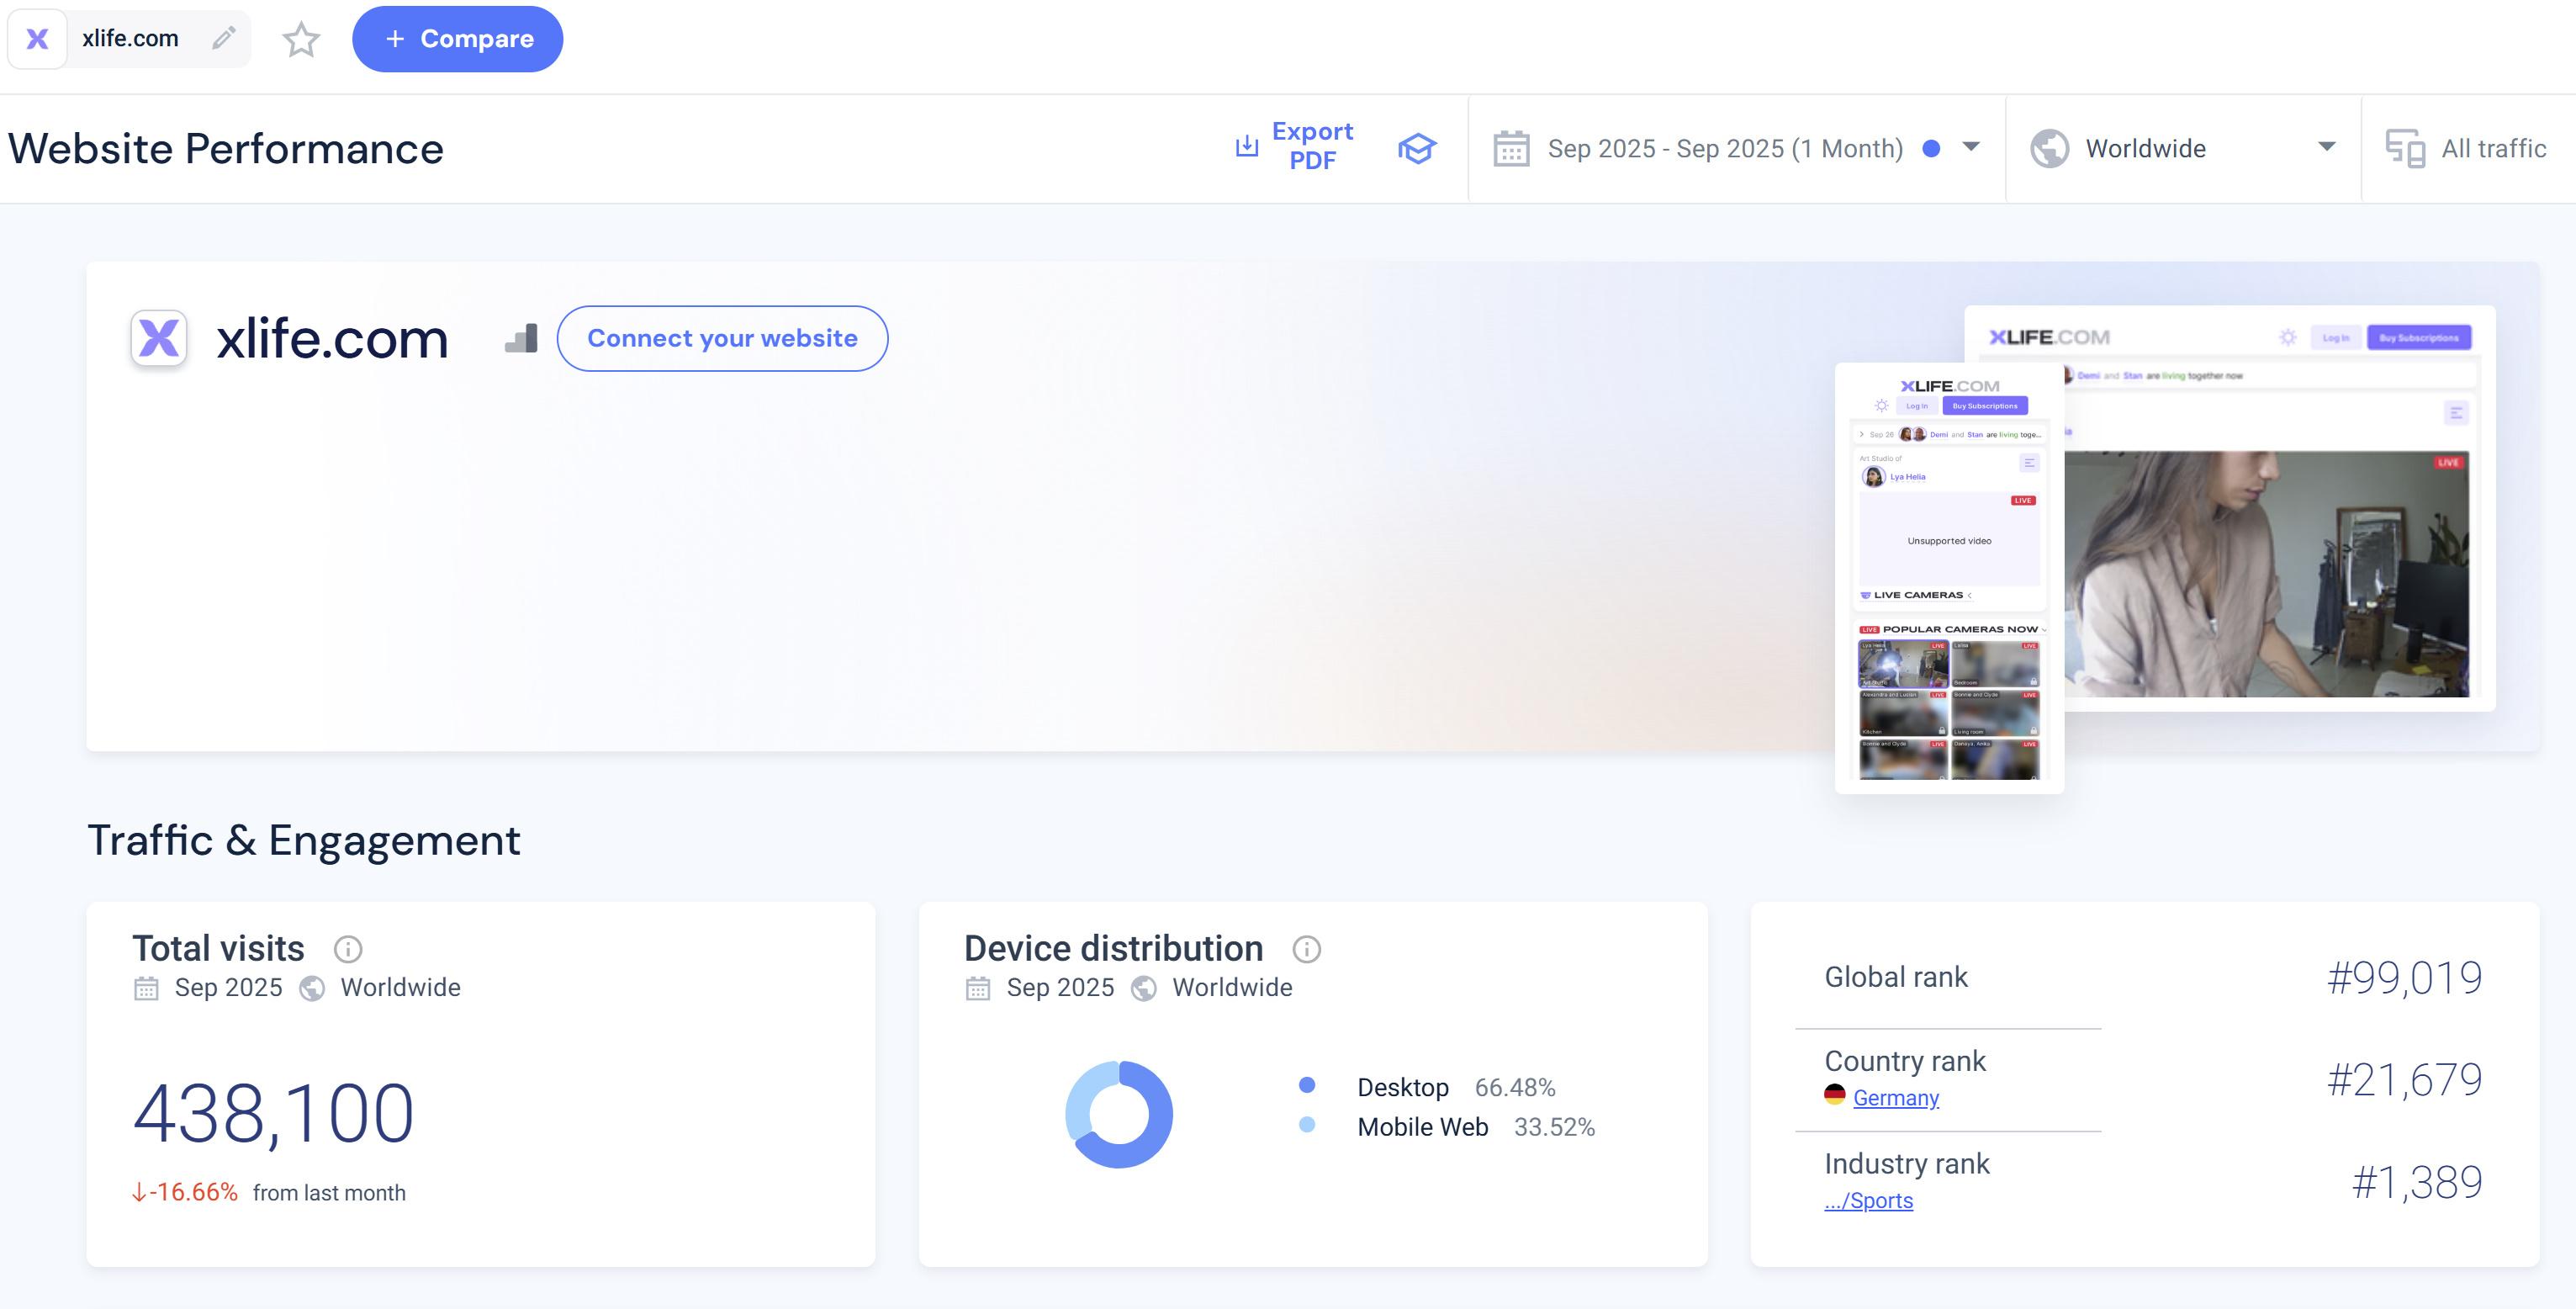The width and height of the screenshot is (2576, 1309).
Task: Click the Total visits info icon
Action: pyautogui.click(x=347, y=948)
